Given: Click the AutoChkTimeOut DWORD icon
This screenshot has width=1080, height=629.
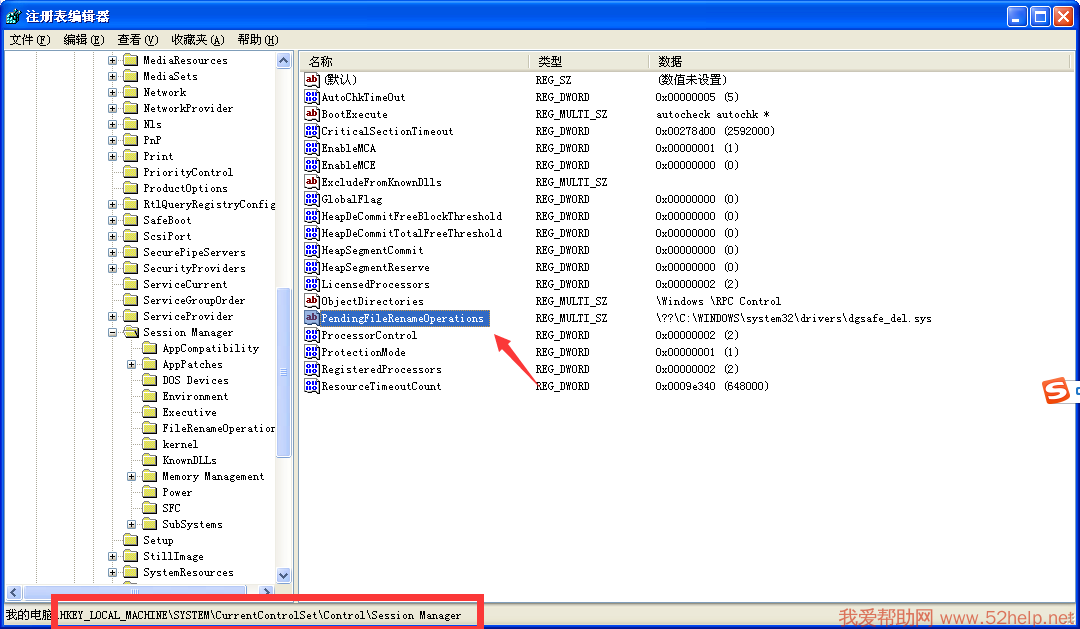Looking at the screenshot, I should [312, 97].
